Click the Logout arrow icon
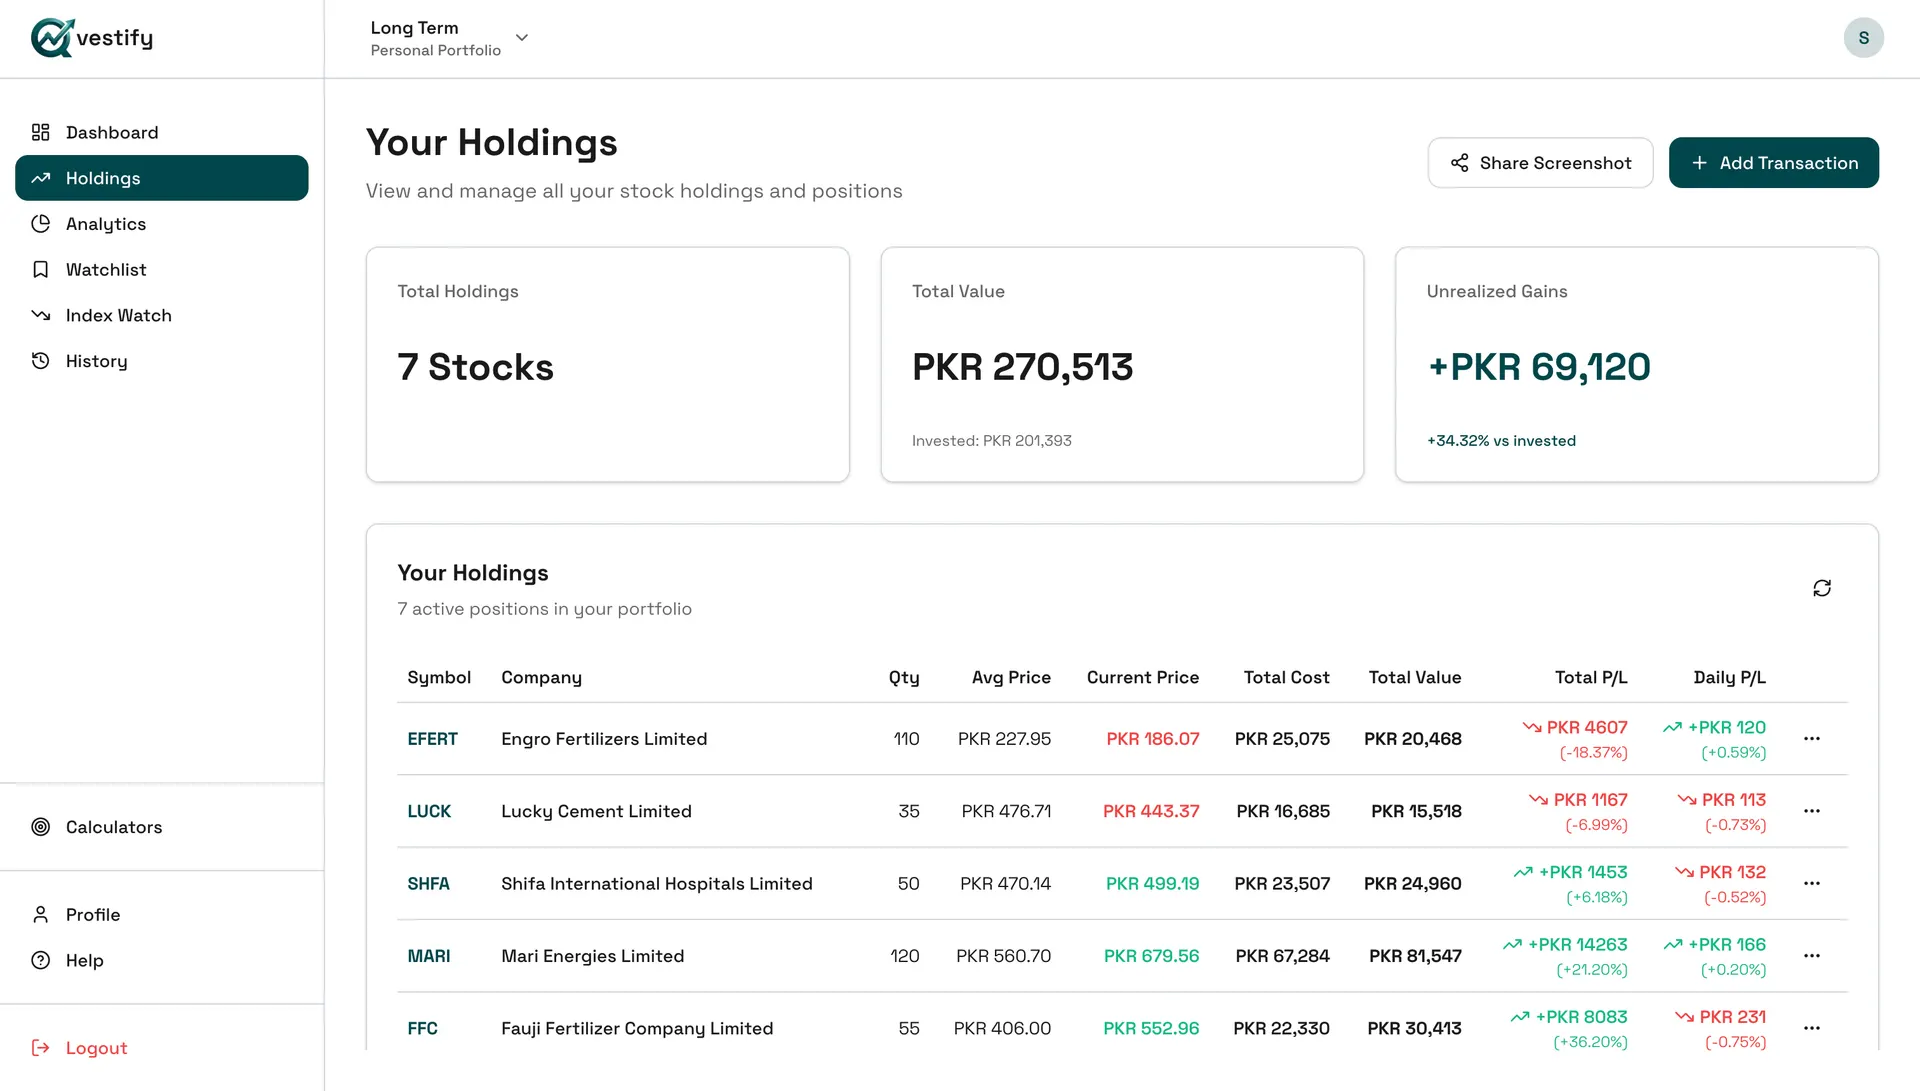 pos(41,1048)
